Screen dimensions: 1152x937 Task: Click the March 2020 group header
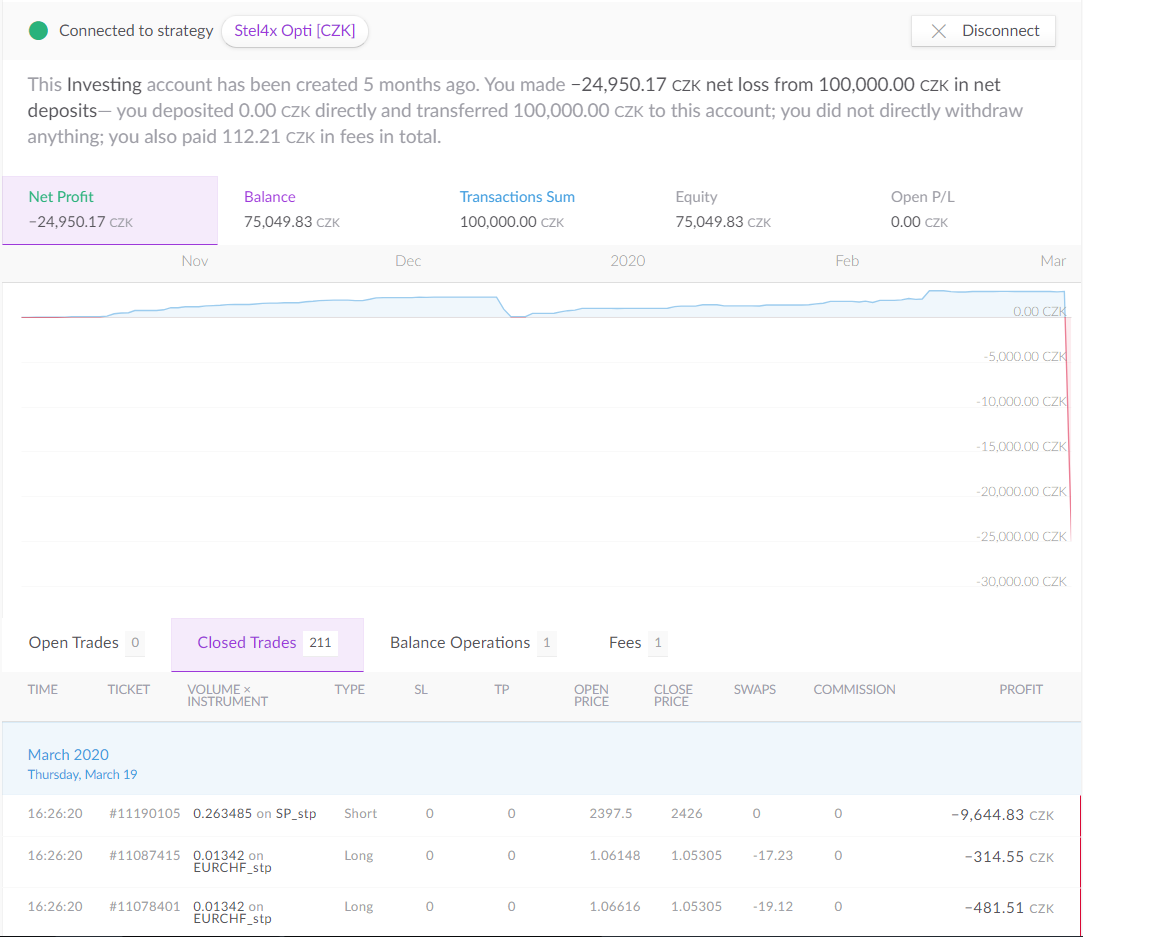[x=68, y=755]
